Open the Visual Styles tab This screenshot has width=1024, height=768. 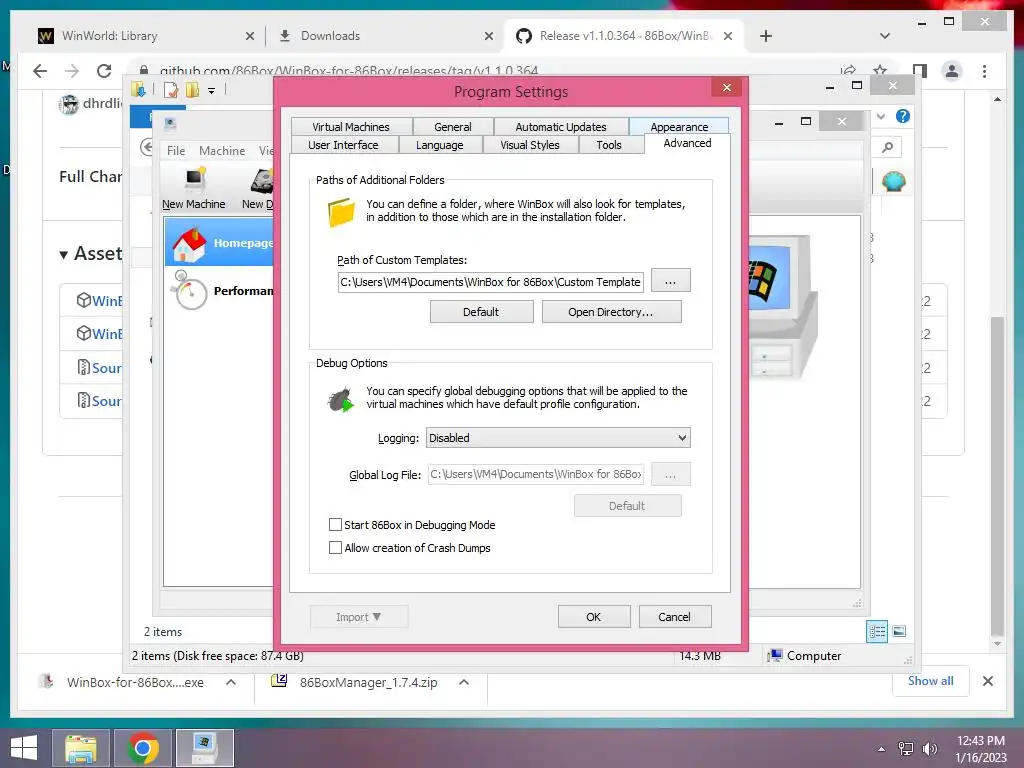[530, 145]
